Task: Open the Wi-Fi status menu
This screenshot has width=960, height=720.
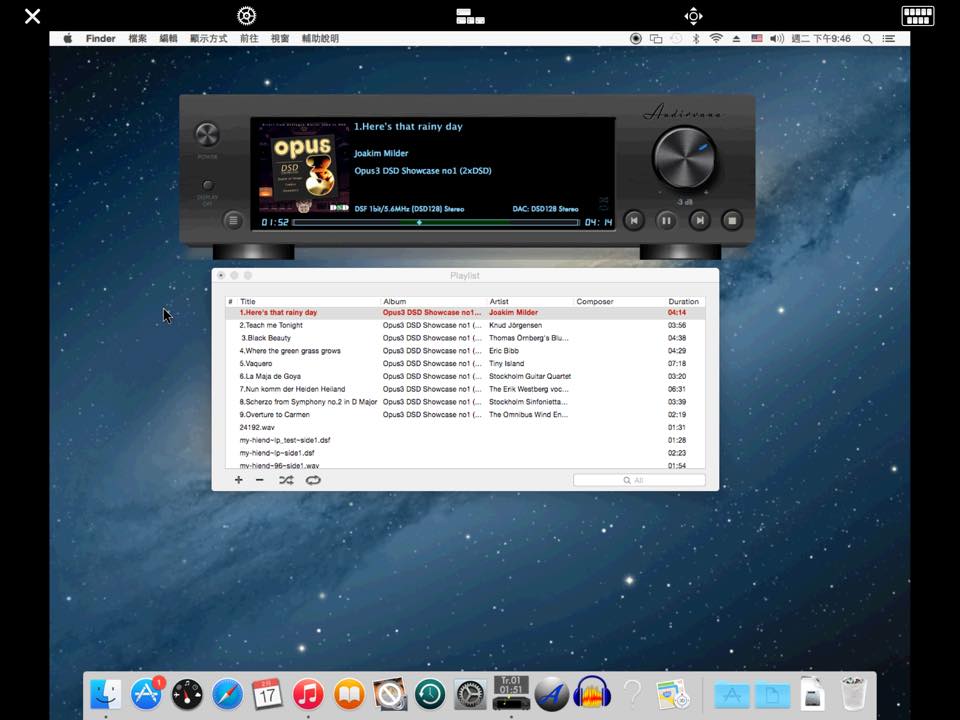Action: (x=716, y=39)
